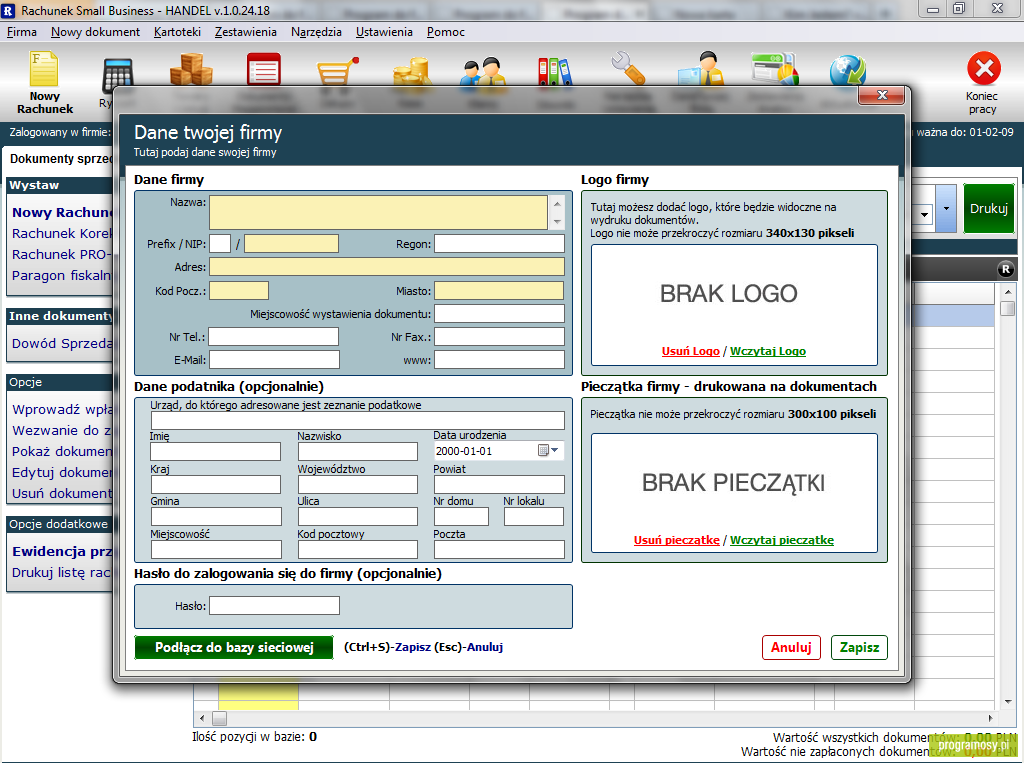
Task: Open the Nowy dokument menu
Action: tap(95, 32)
